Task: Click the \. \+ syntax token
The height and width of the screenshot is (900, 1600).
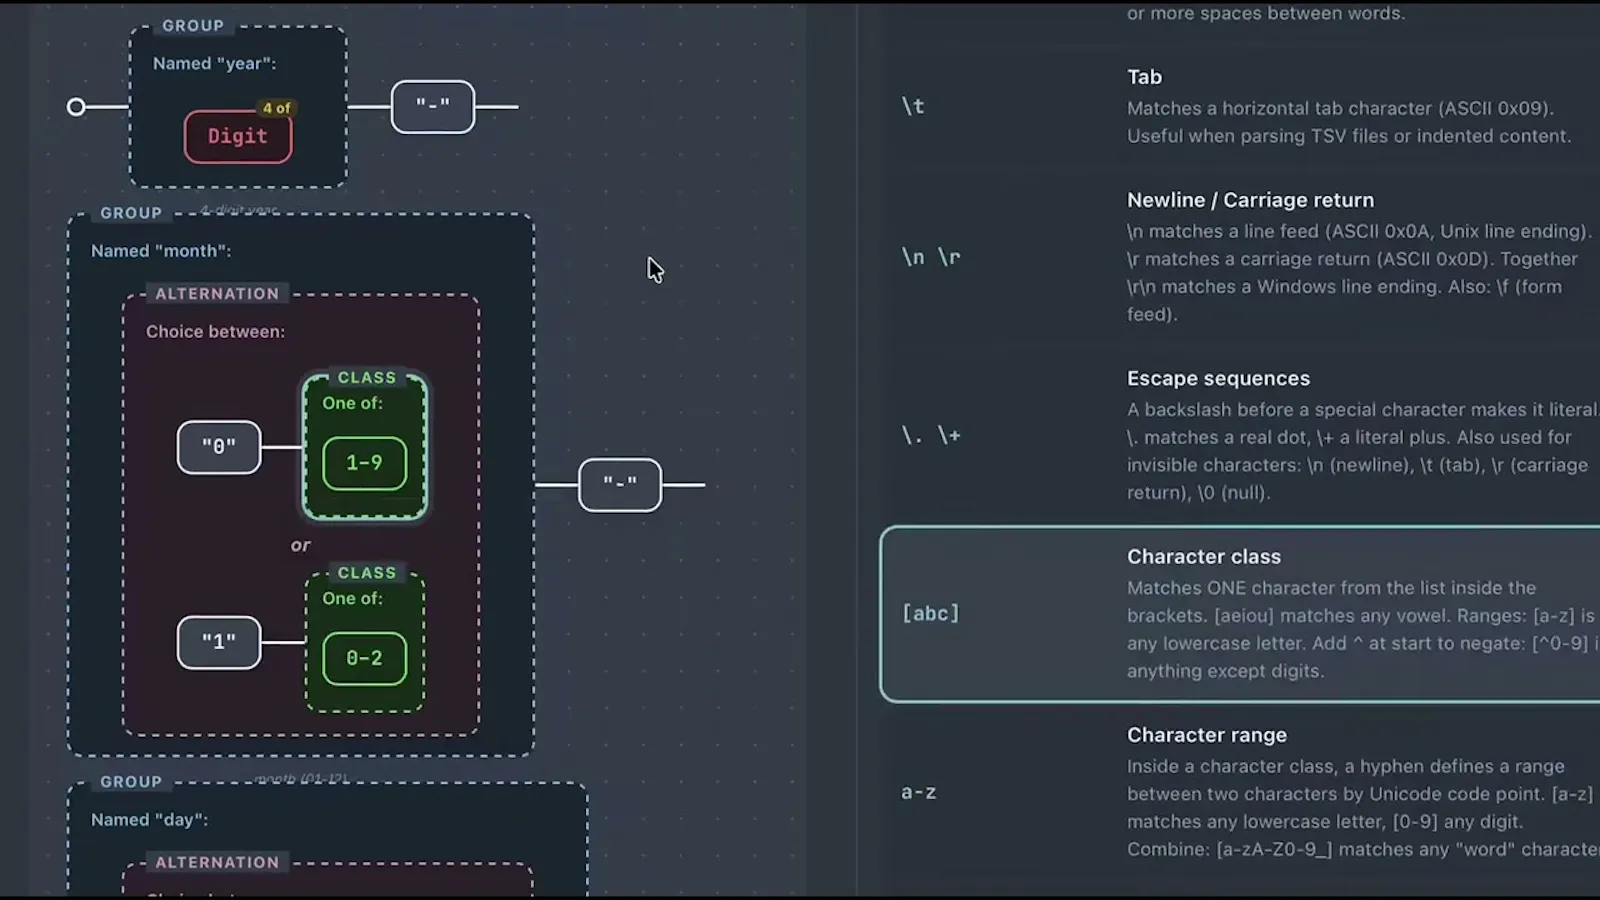Action: (931, 435)
